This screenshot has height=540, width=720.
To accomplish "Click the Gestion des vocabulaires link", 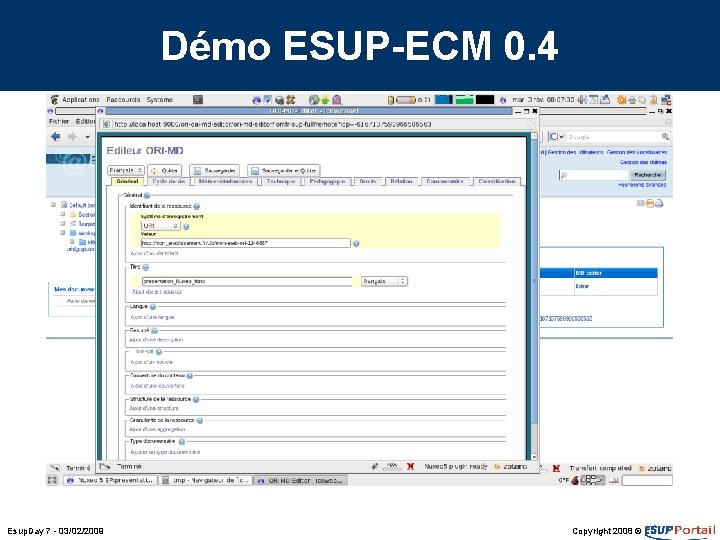I will (x=636, y=152).
